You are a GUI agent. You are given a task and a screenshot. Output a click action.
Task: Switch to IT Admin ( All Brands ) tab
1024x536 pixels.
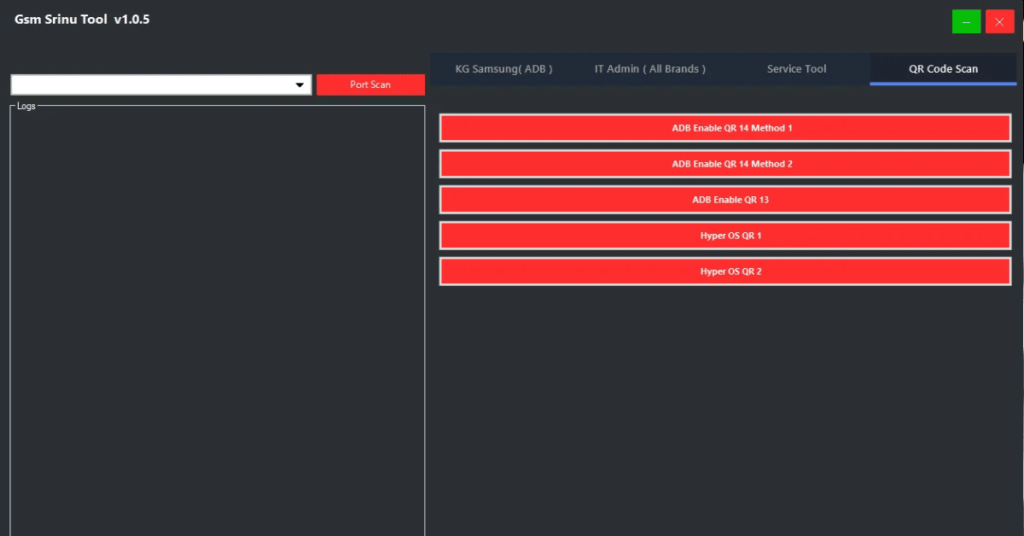click(650, 69)
